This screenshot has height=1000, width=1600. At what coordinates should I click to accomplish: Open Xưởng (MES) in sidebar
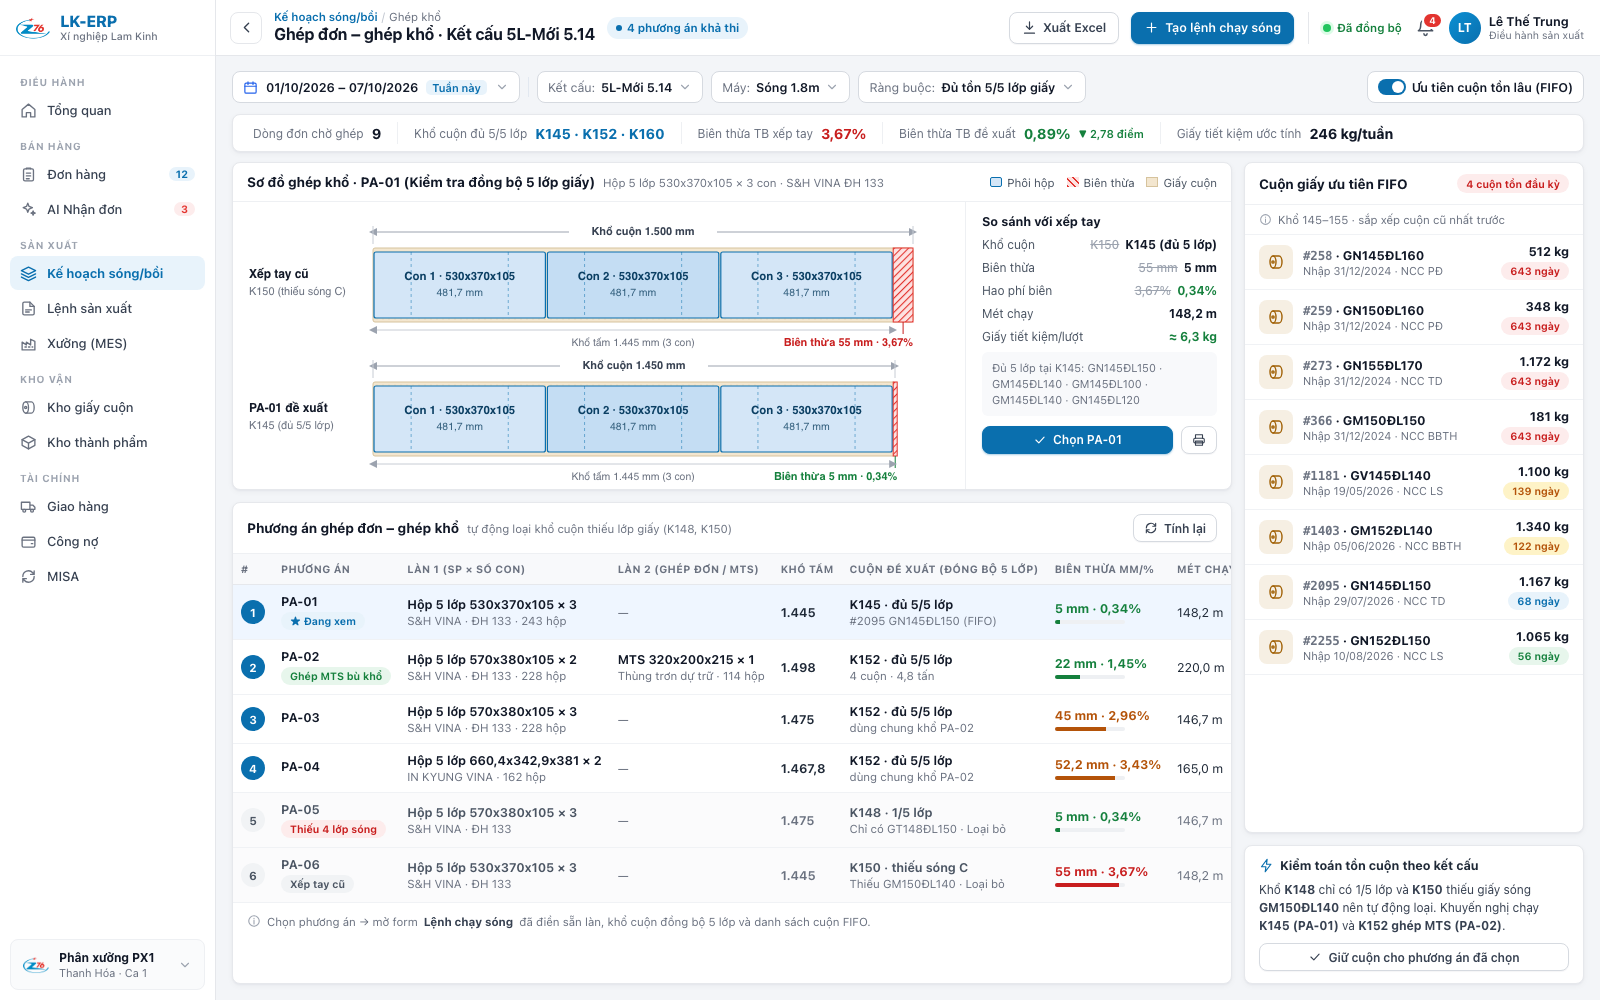(107, 343)
